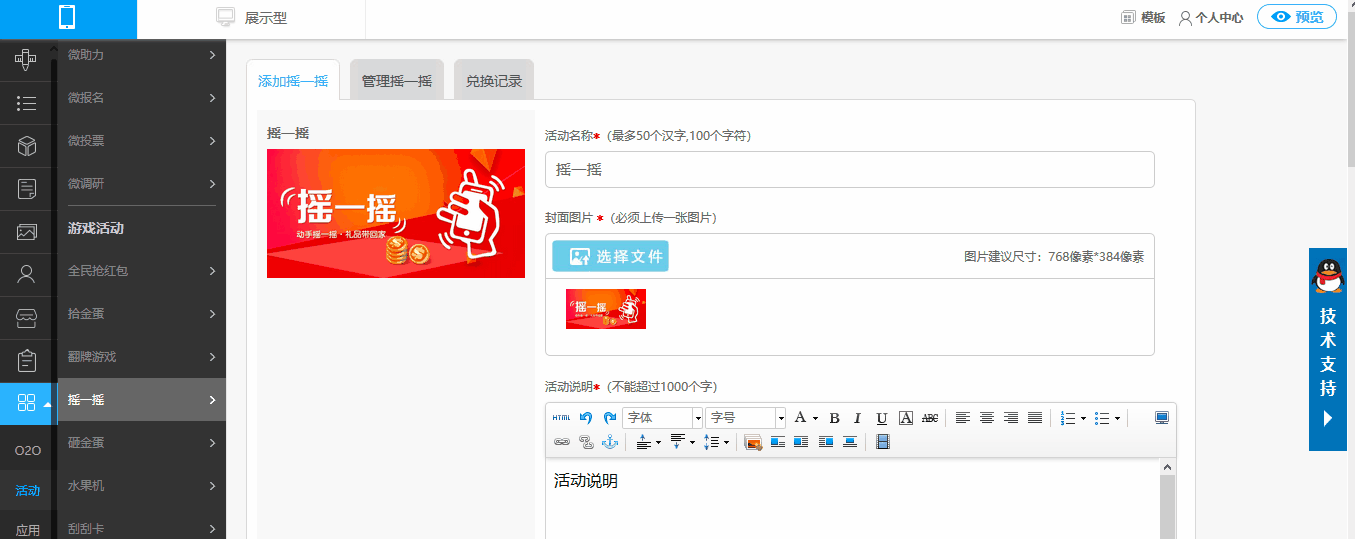
Task: Click the 选择文件 upload button
Action: point(610,256)
